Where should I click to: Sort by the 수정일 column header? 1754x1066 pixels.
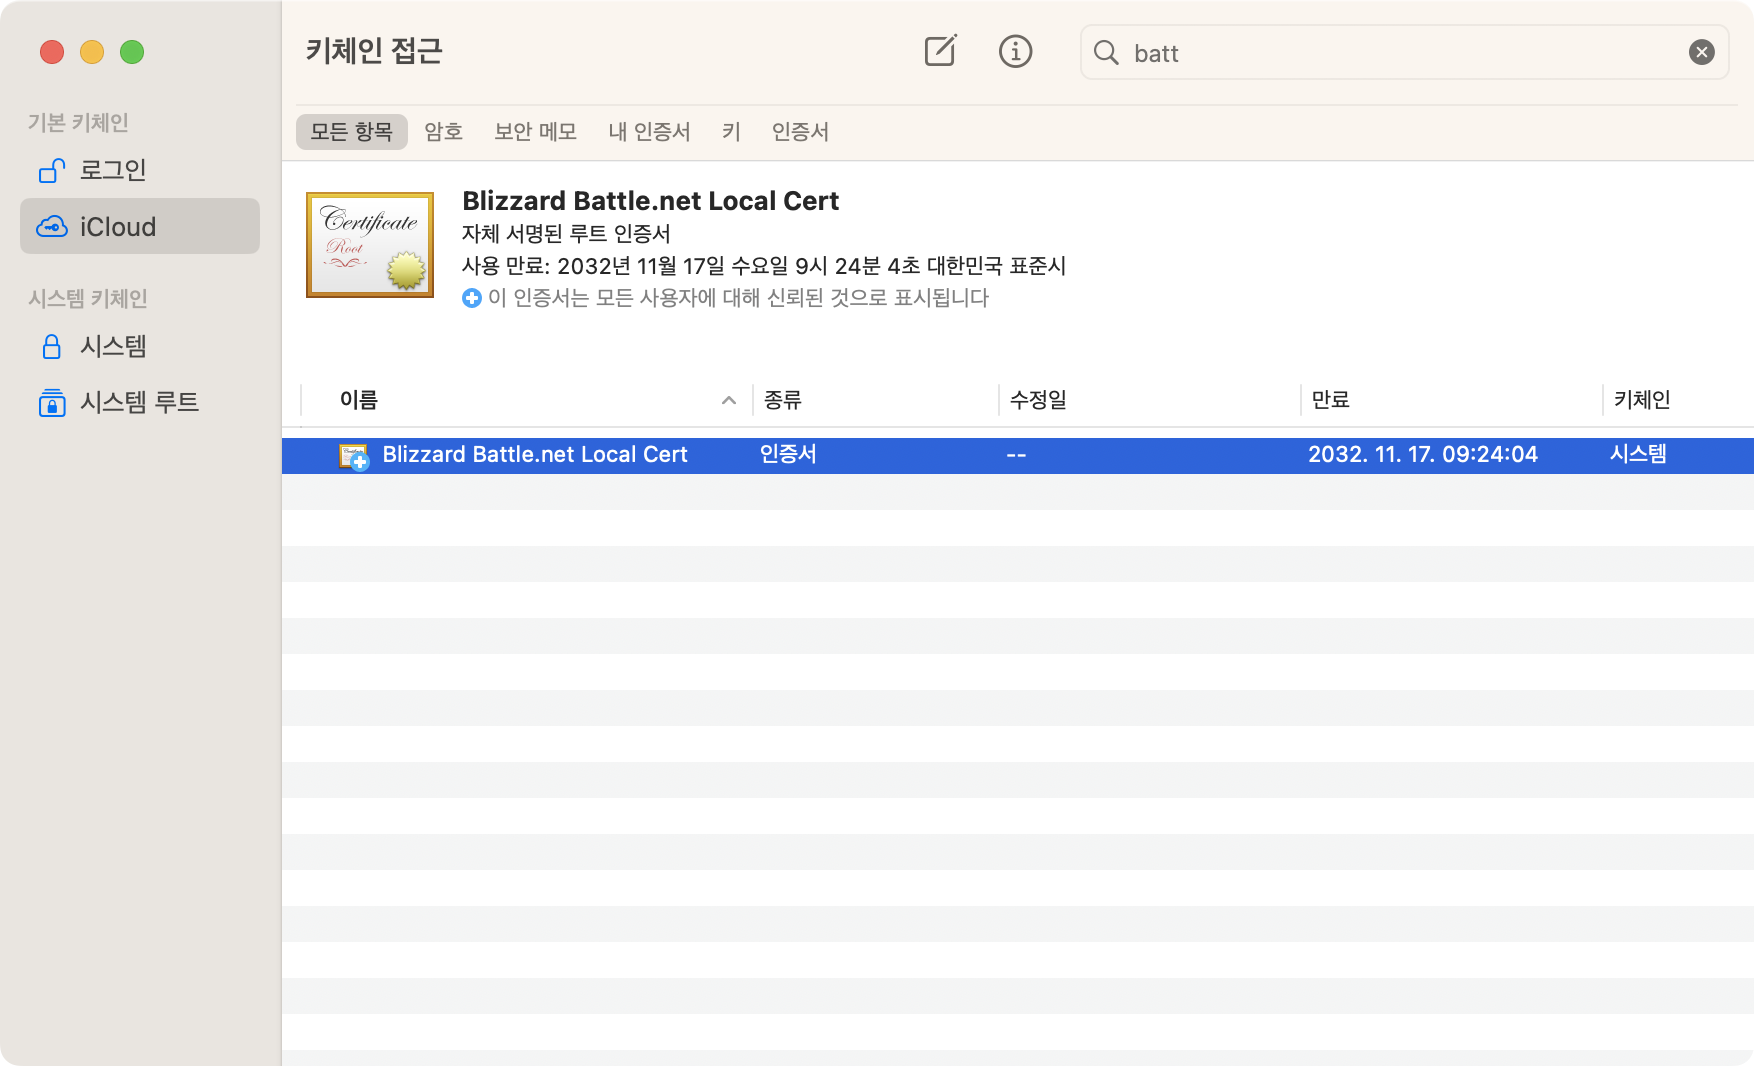[1038, 400]
